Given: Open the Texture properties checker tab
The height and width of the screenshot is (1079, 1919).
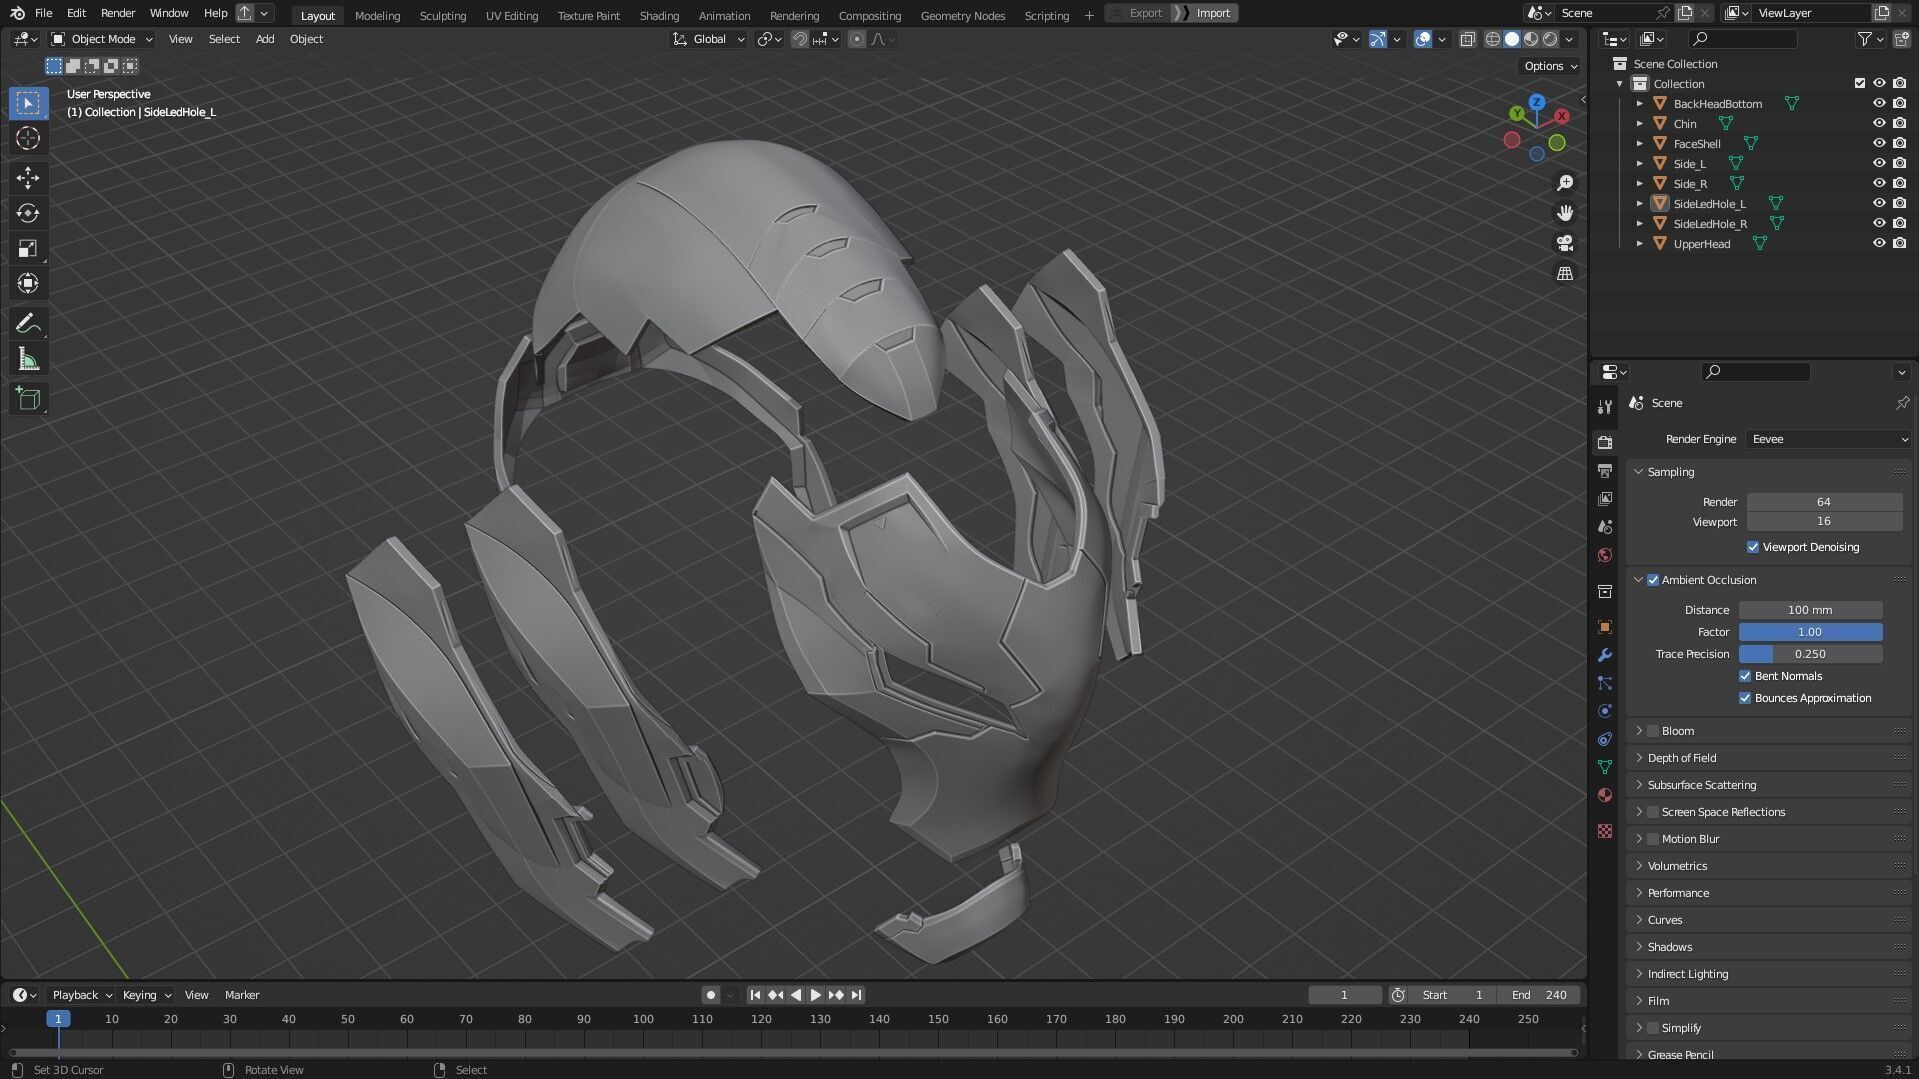Looking at the screenshot, I should [x=1605, y=831].
